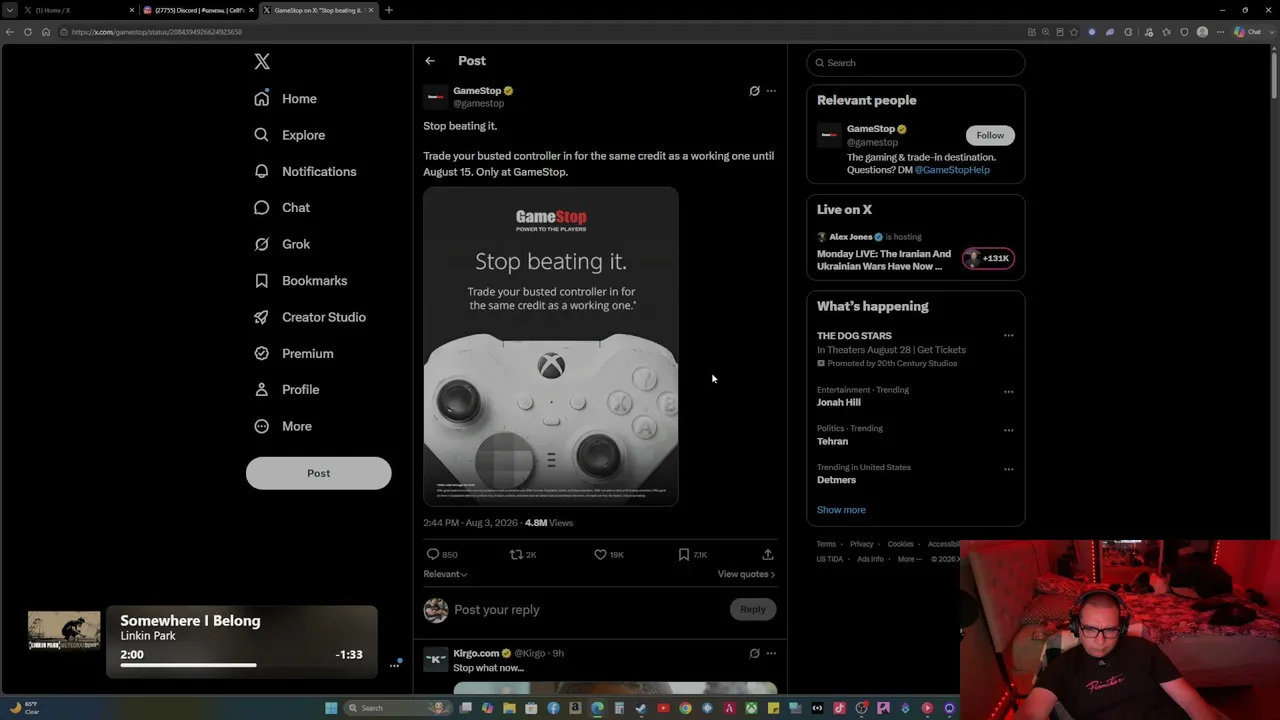The width and height of the screenshot is (1280, 720).
Task: Open the Cookies footer link
Action: pyautogui.click(x=901, y=544)
